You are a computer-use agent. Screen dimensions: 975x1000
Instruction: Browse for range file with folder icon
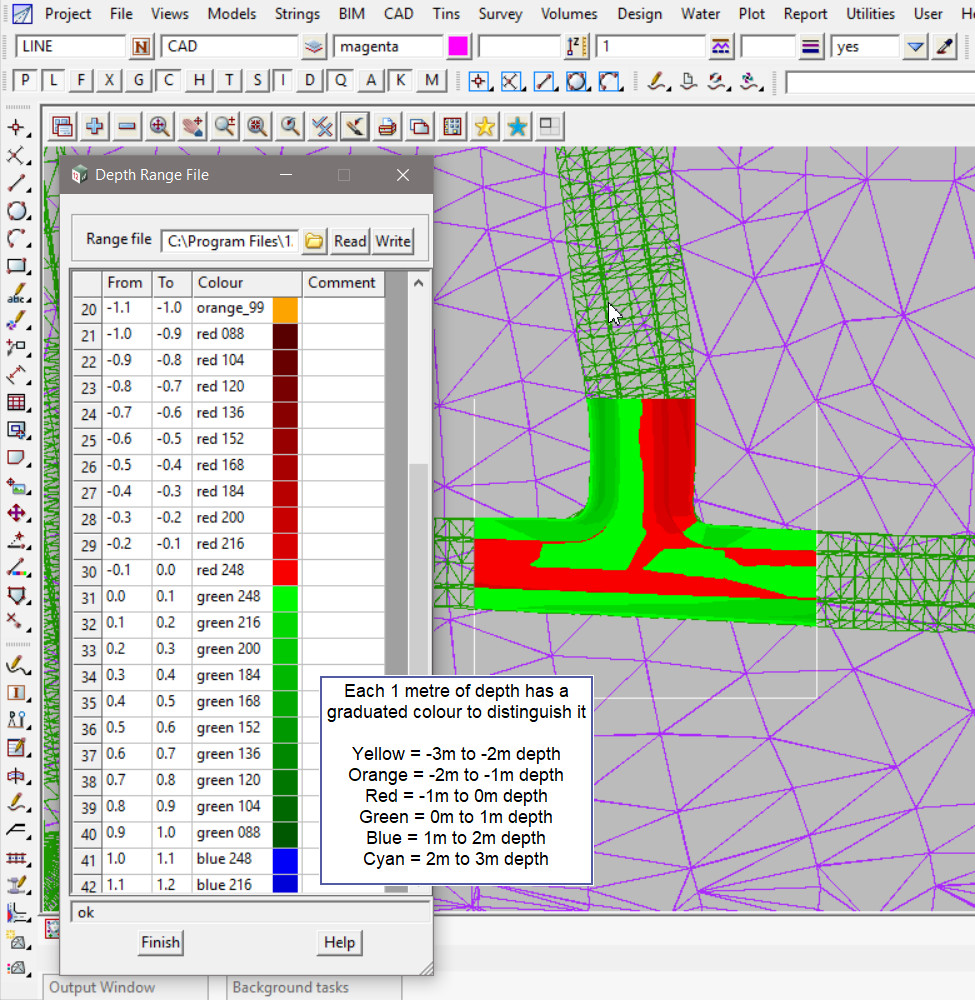click(x=315, y=240)
